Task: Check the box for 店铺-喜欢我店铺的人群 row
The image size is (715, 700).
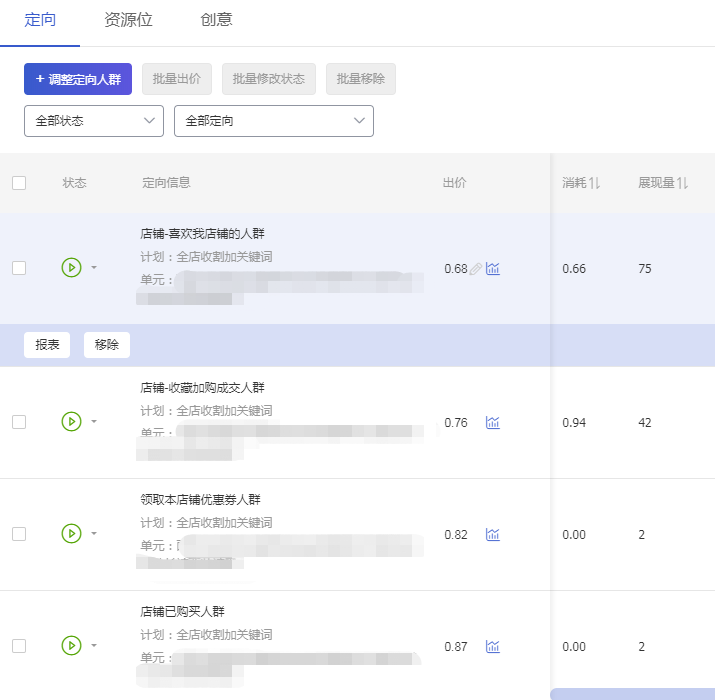Action: [19, 268]
